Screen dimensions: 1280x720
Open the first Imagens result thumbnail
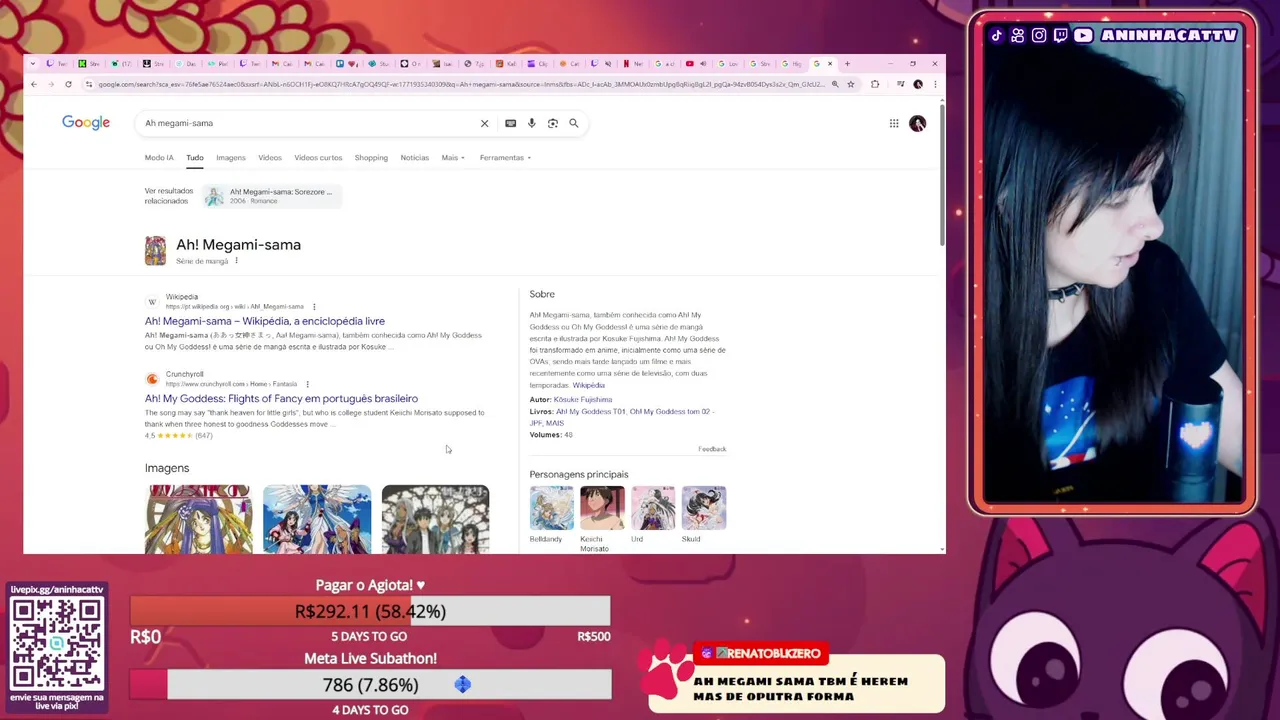(199, 519)
